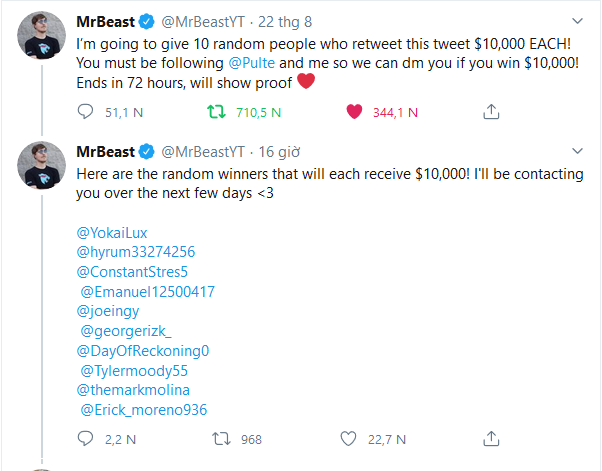Open more options on winners tweet
602x471 pixels.
[577, 151]
